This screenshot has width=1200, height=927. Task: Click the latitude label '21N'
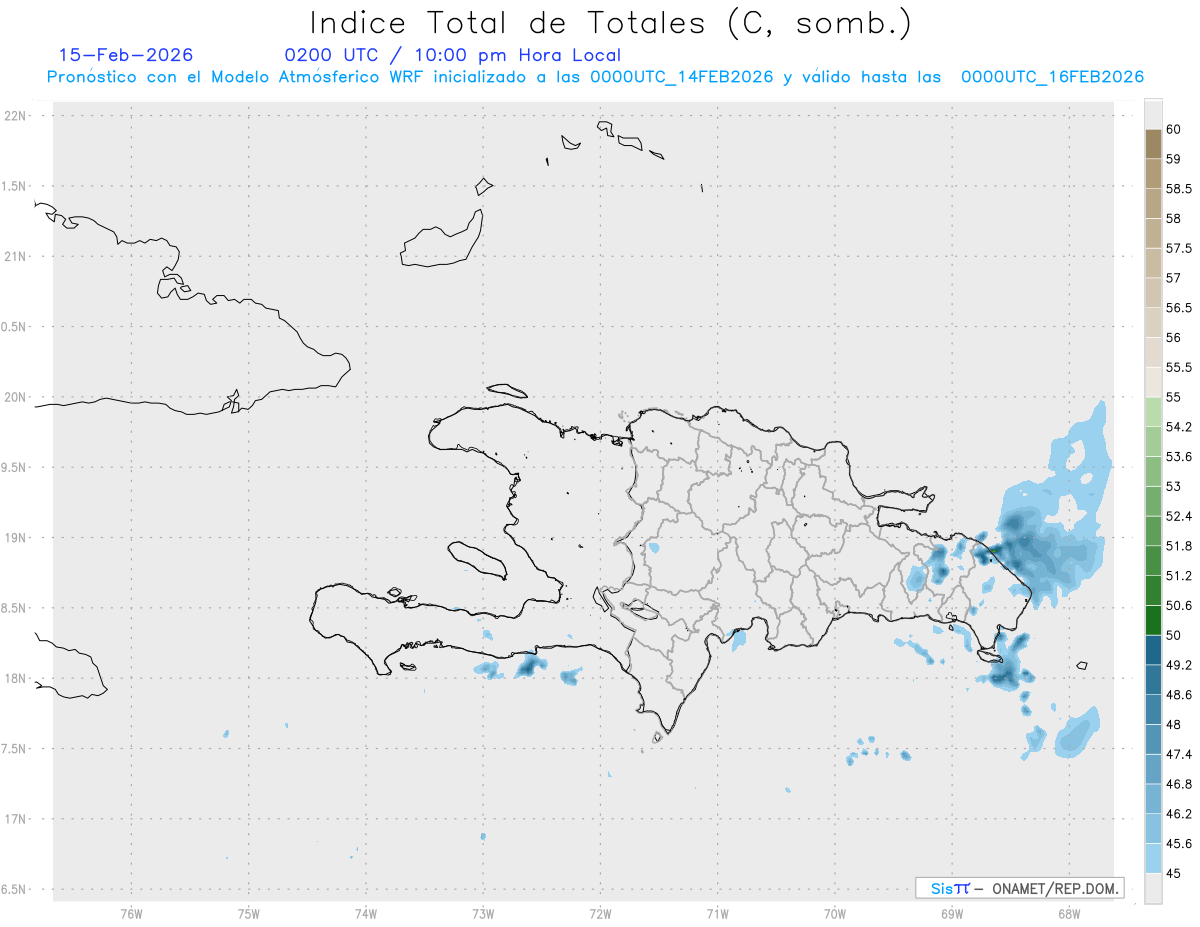pos(16,257)
